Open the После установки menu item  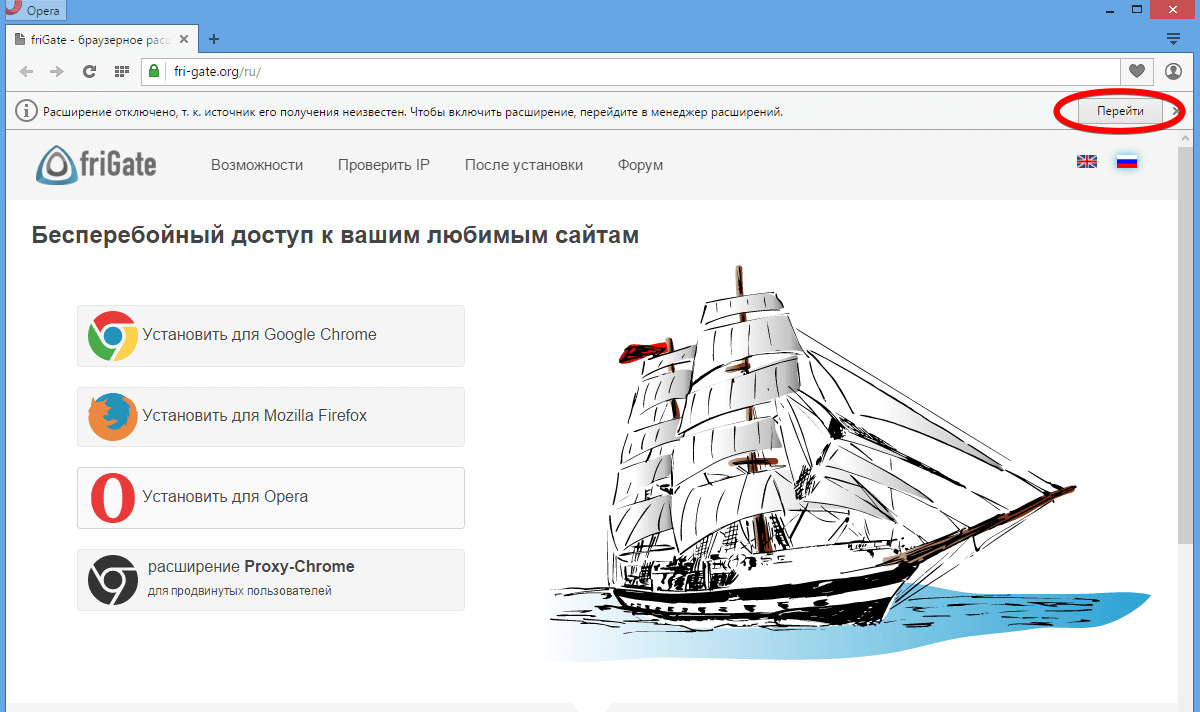click(x=524, y=165)
